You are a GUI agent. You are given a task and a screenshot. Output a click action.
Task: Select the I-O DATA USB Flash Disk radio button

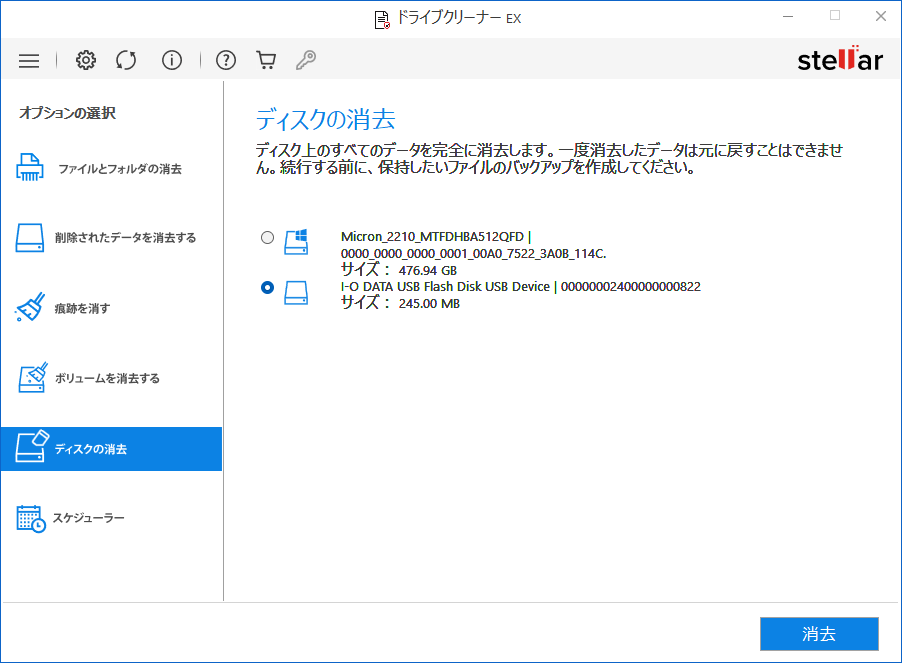[x=267, y=288]
